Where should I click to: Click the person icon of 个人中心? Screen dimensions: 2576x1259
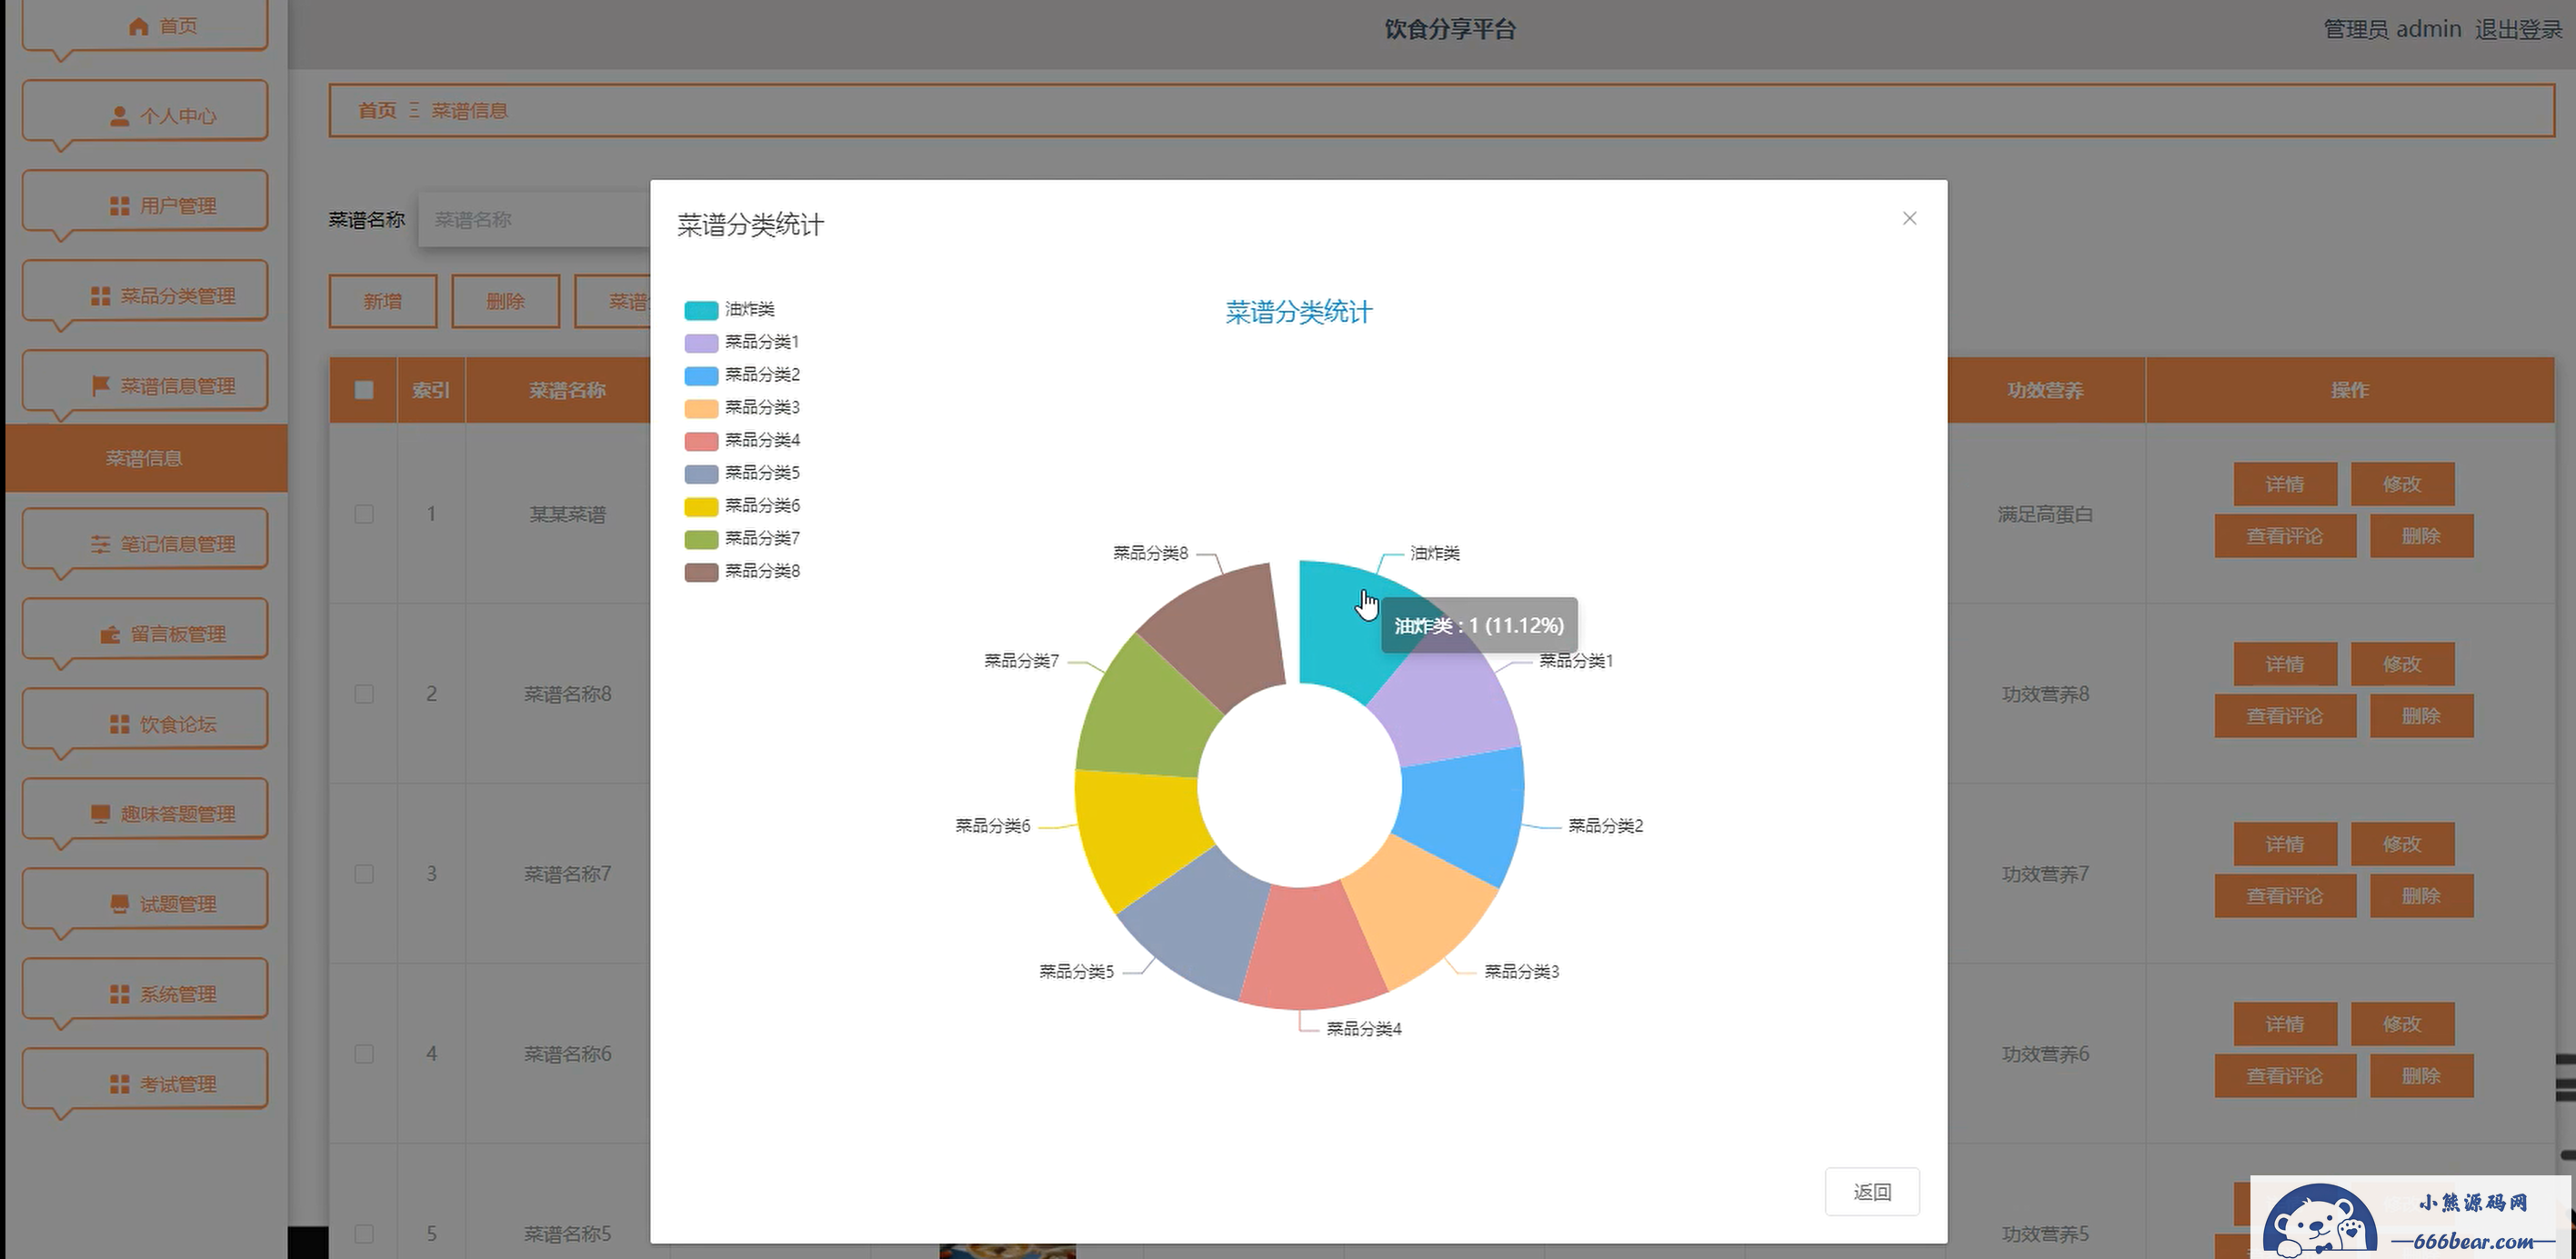[x=119, y=116]
